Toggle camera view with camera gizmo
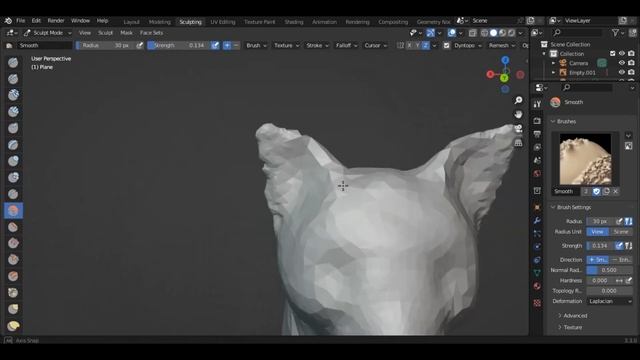This screenshot has height=360, width=640. 518,129
